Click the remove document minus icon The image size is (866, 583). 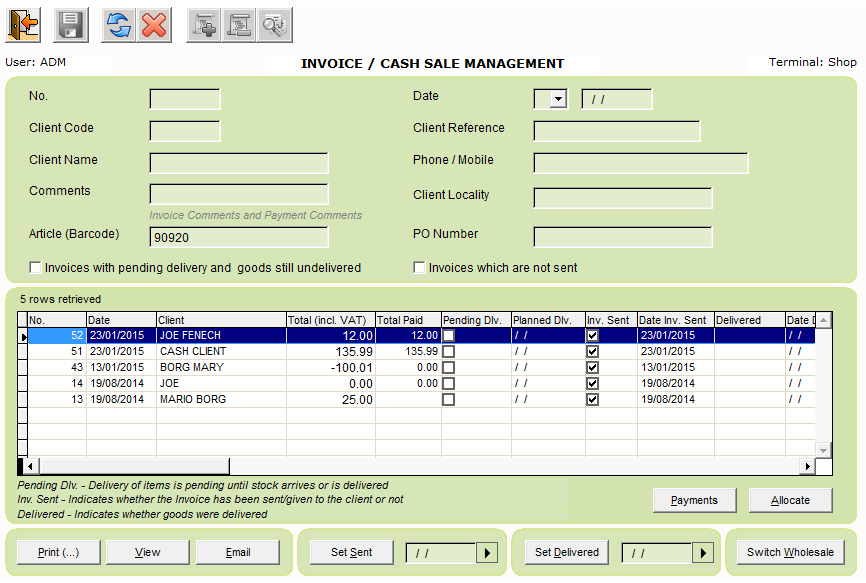tap(238, 24)
